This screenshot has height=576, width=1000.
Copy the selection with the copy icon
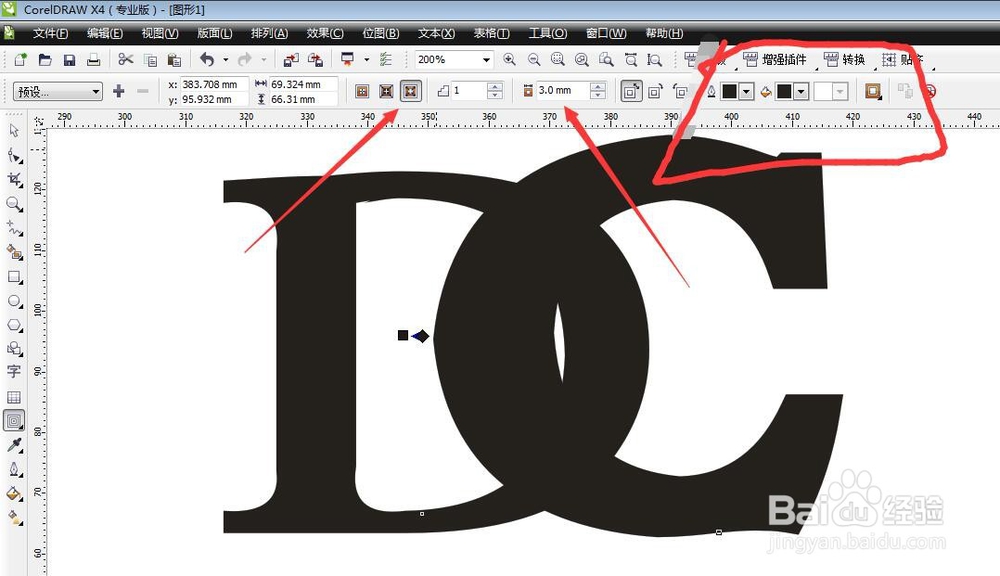pyautogui.click(x=151, y=60)
